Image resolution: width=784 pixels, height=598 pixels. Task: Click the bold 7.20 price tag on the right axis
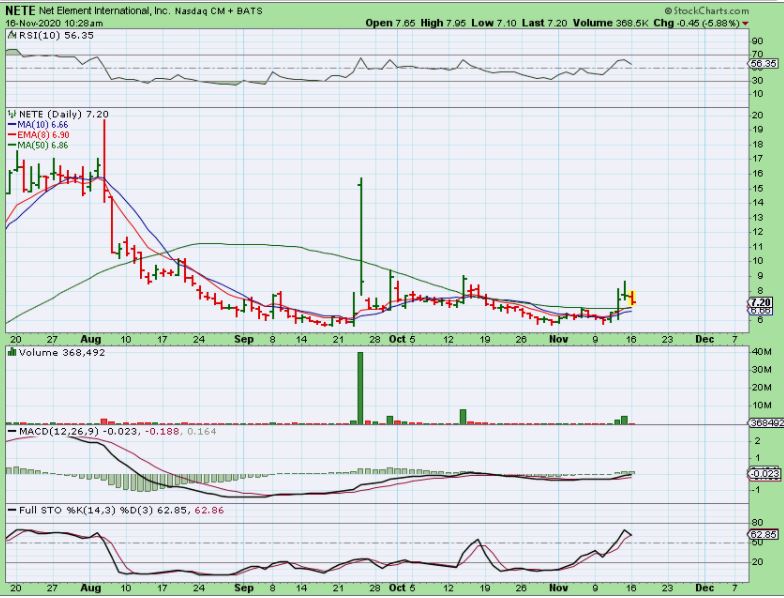tap(760, 302)
